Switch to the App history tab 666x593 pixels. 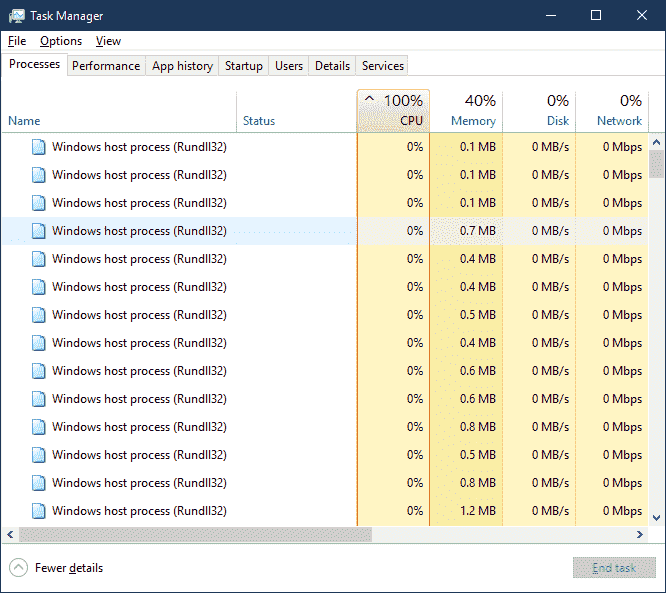pos(182,66)
